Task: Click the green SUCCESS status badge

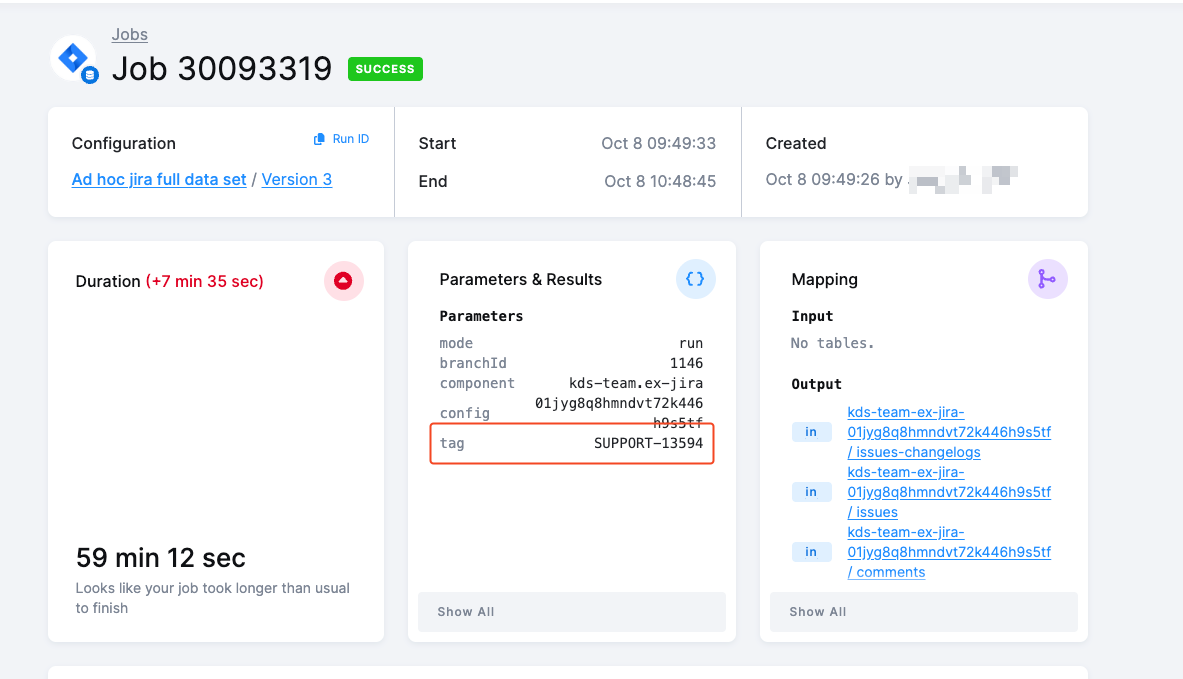Action: click(x=385, y=69)
